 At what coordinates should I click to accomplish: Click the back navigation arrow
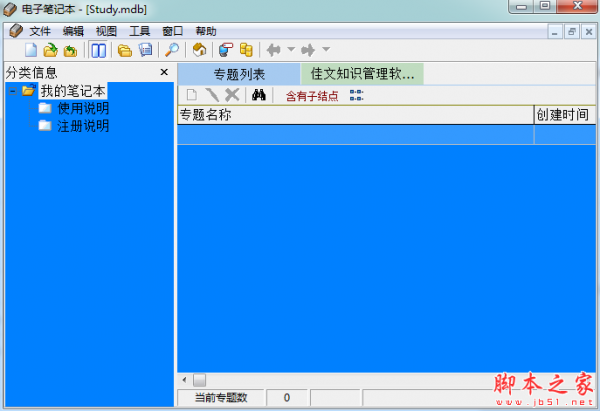tap(274, 50)
